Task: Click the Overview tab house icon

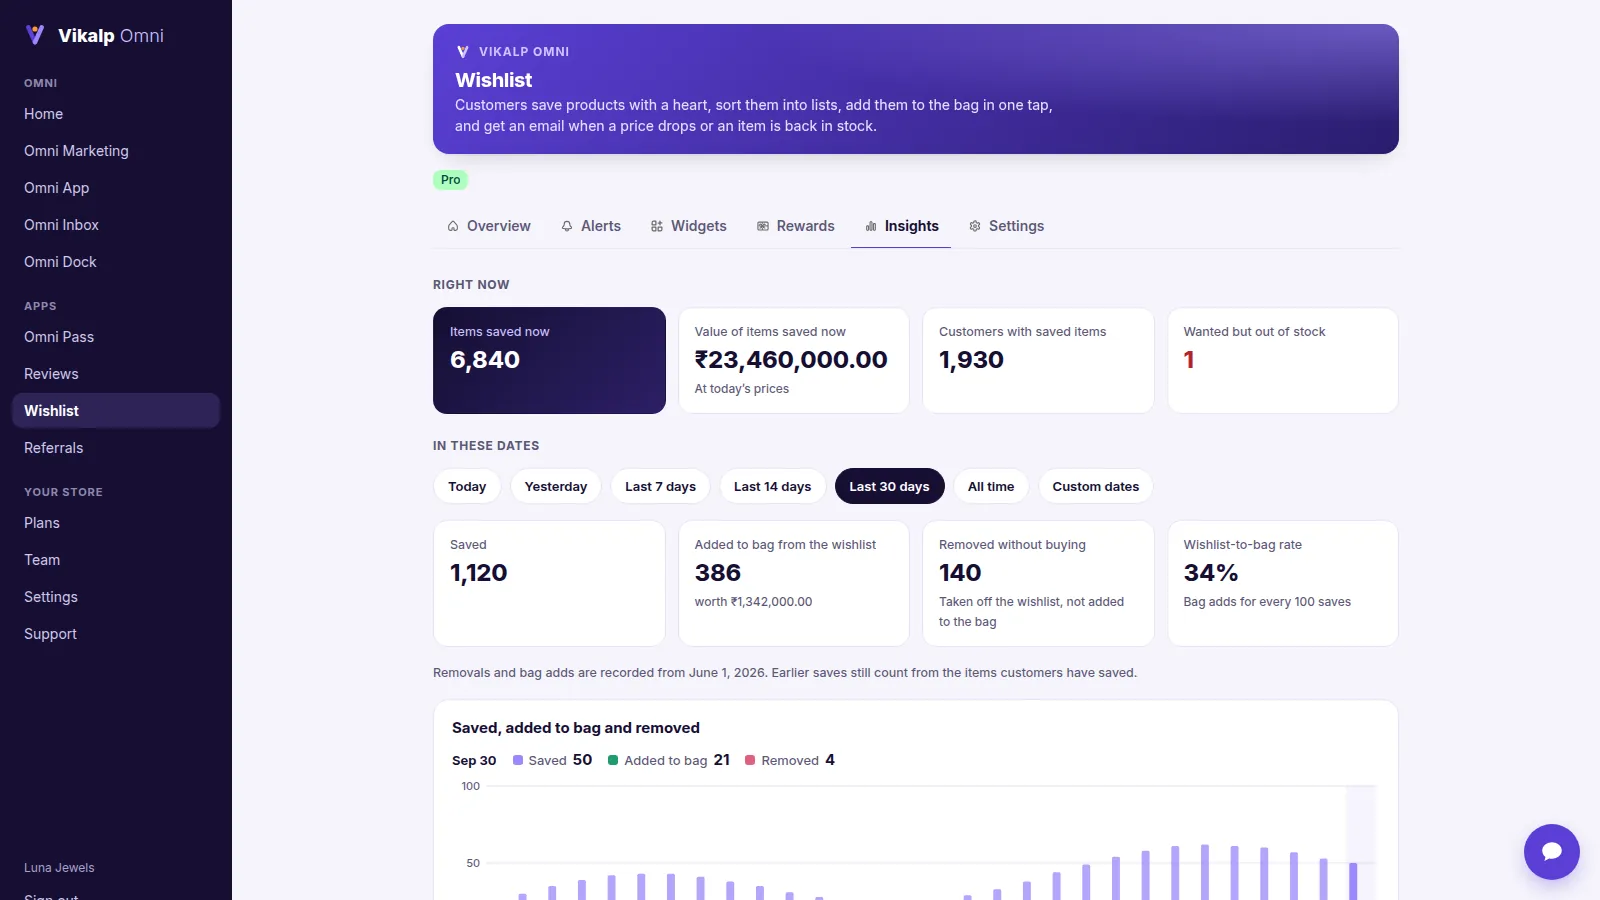Action: 453,226
